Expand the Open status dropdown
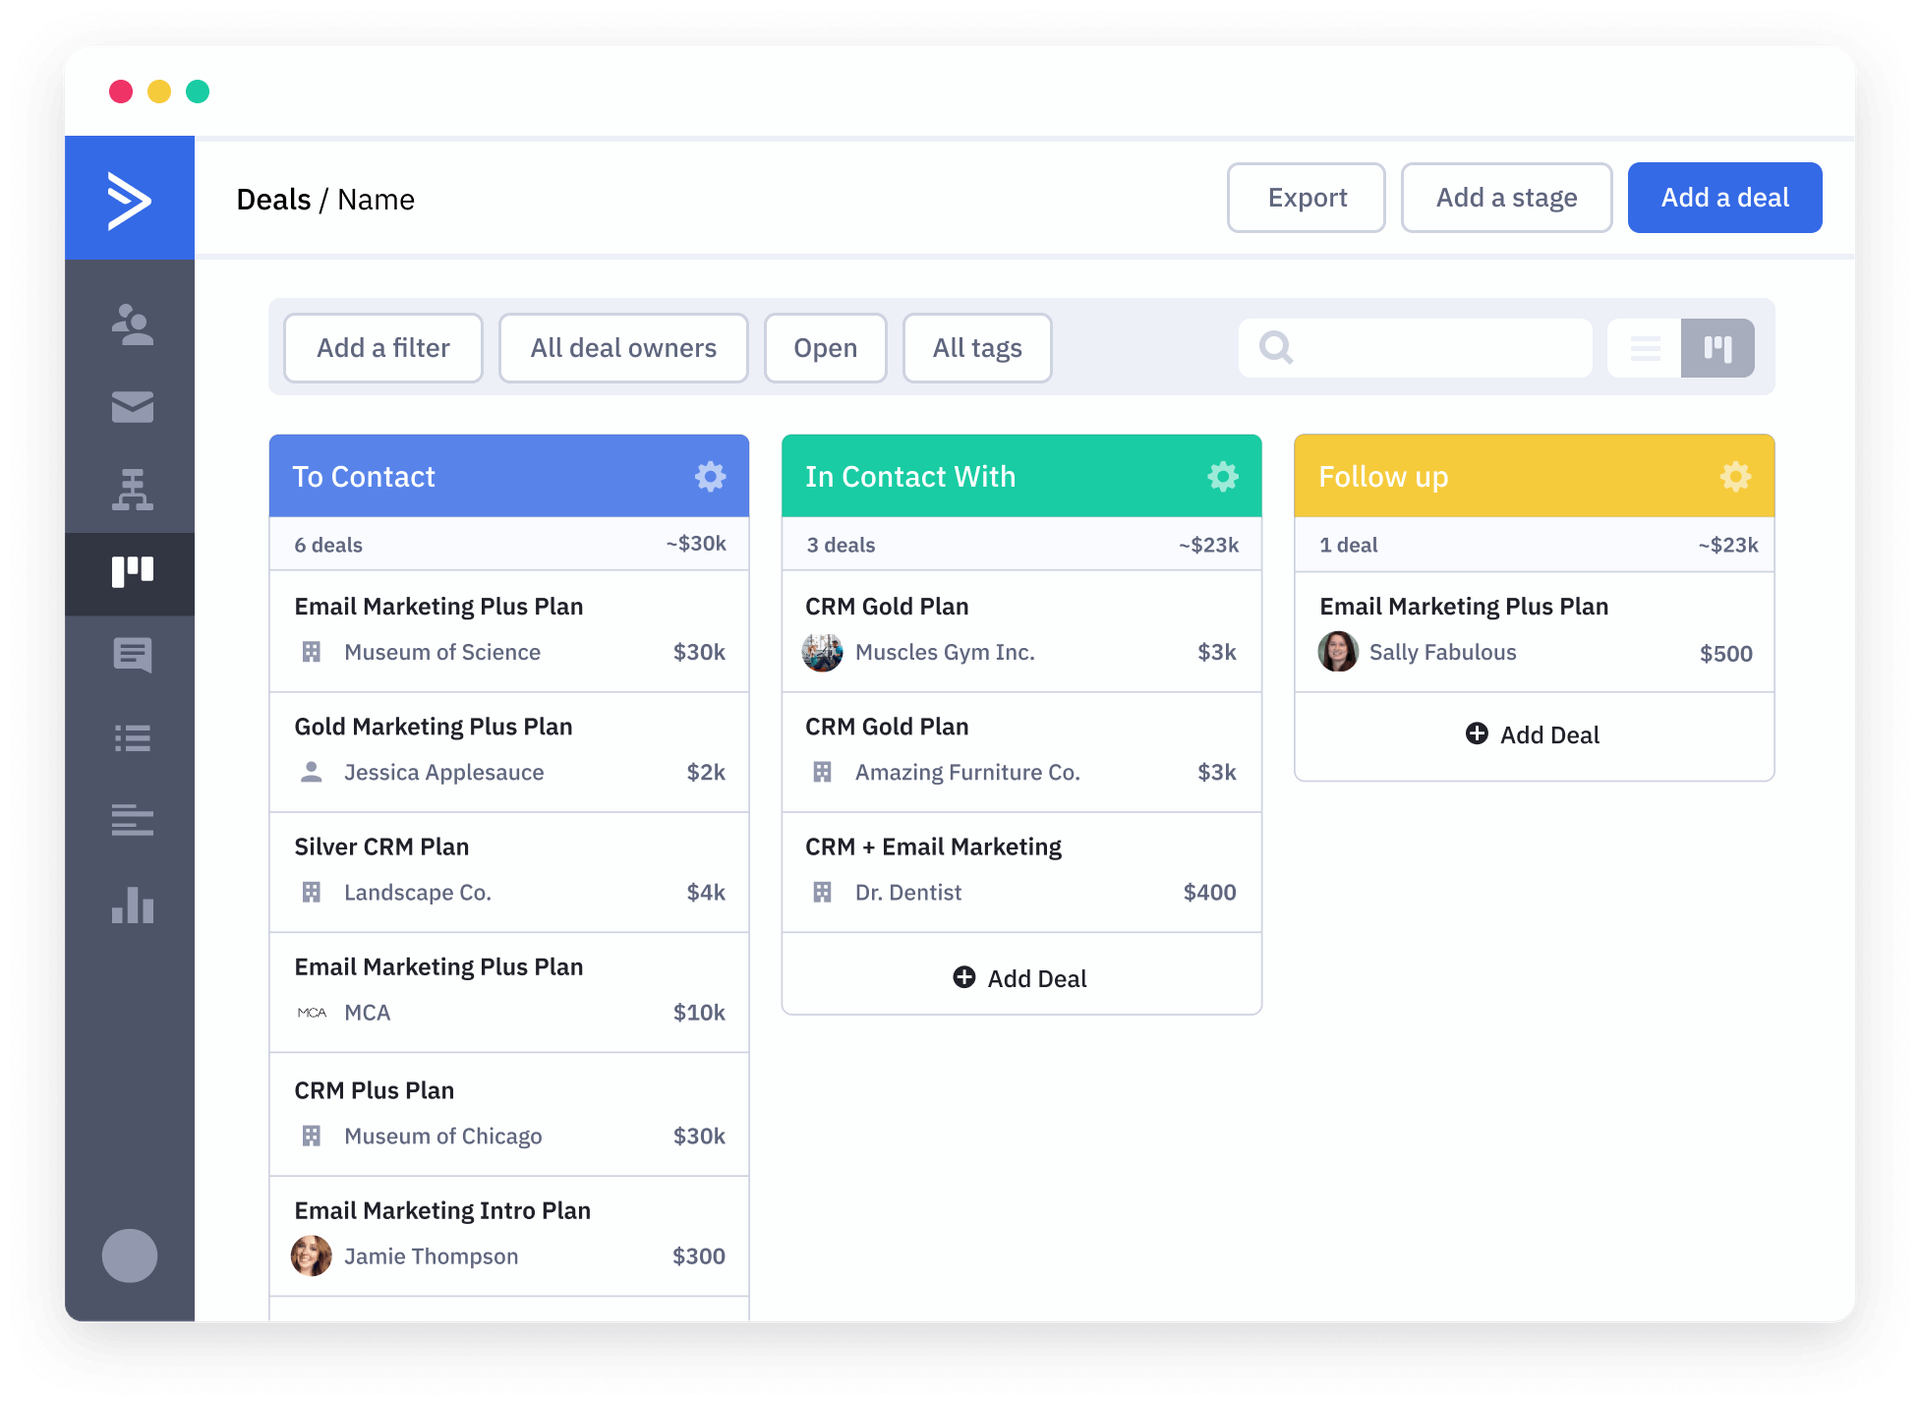 pyautogui.click(x=825, y=348)
